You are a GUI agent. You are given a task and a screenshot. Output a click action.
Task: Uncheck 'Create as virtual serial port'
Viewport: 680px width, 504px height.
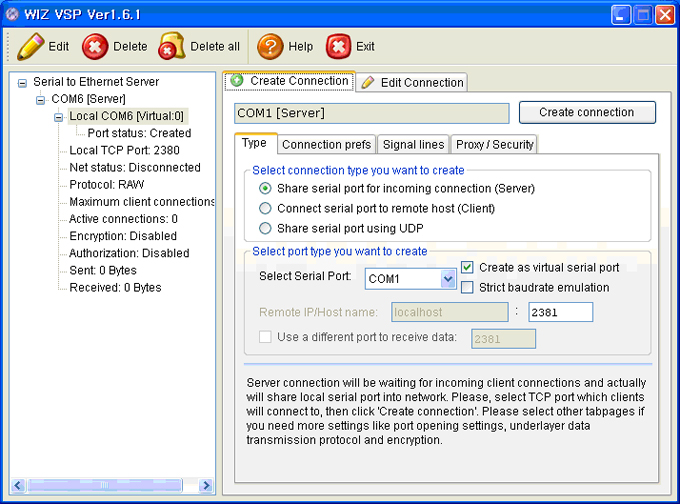467,267
